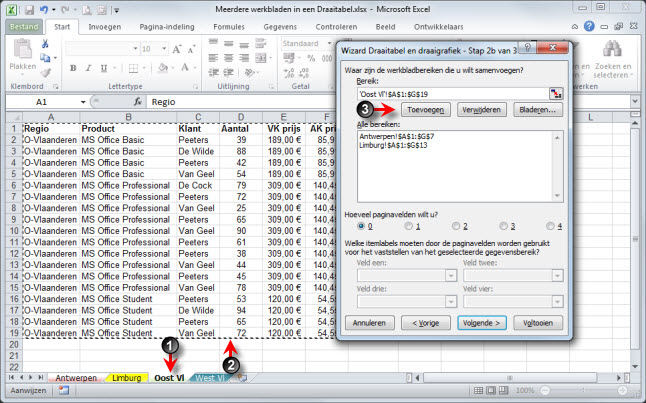
Task: Click the Plakken paste icon
Action: [23, 49]
